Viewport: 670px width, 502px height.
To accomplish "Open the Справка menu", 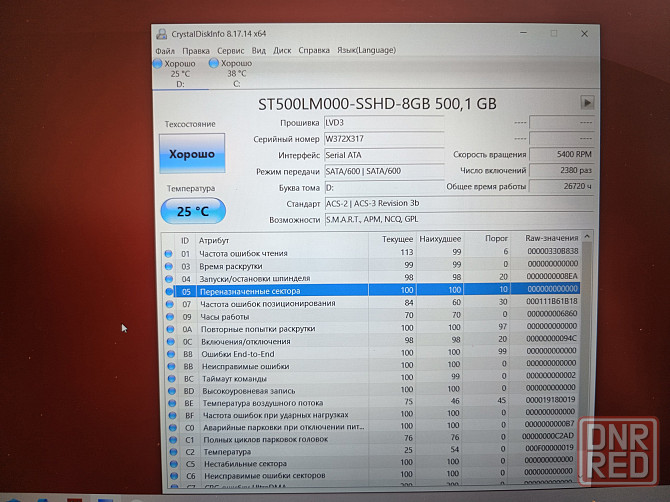I will (x=314, y=50).
